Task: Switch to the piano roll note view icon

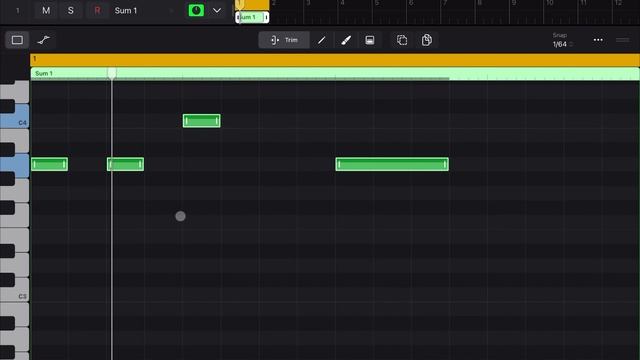Action: pos(17,40)
